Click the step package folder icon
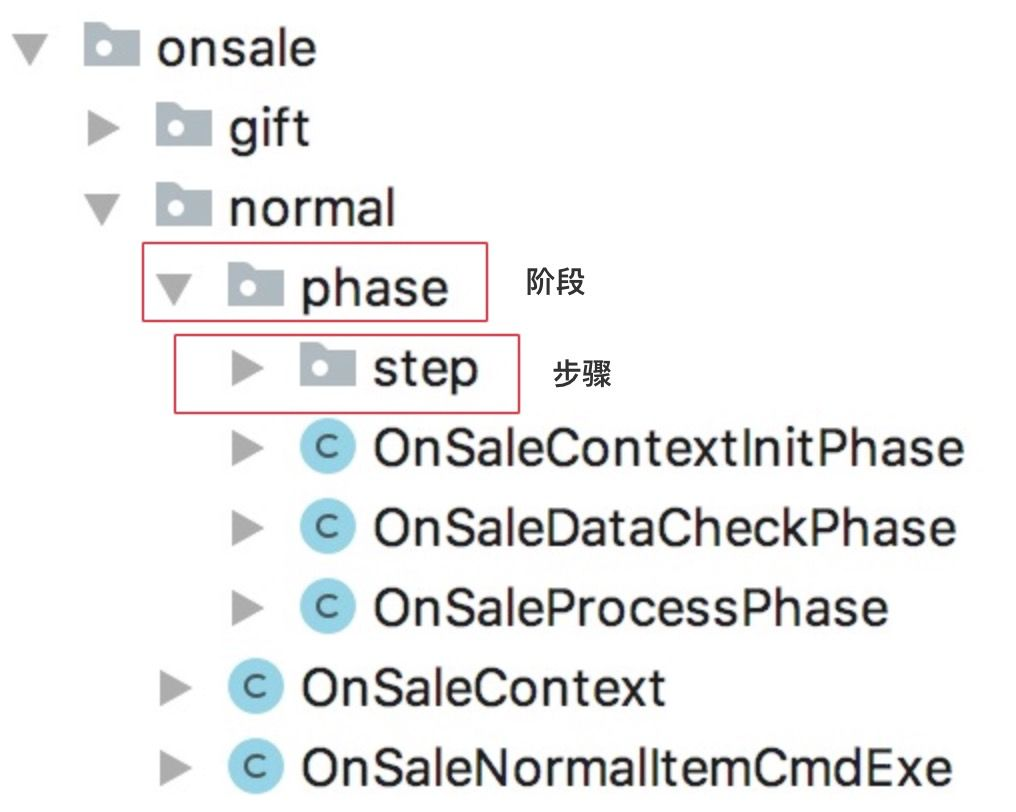The height and width of the screenshot is (812, 1016). click(327, 364)
